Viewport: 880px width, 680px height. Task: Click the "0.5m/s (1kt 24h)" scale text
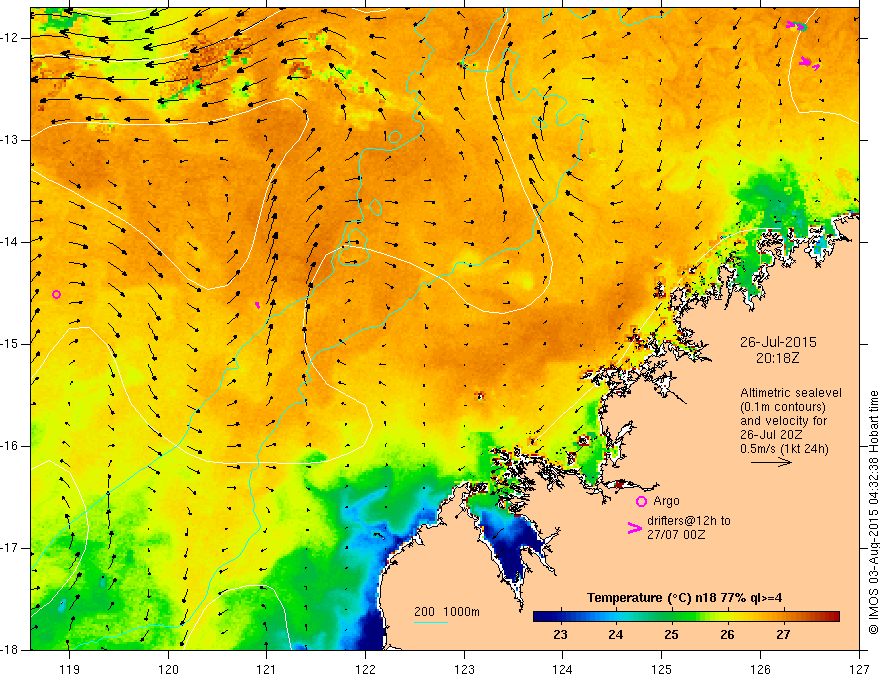[784, 449]
